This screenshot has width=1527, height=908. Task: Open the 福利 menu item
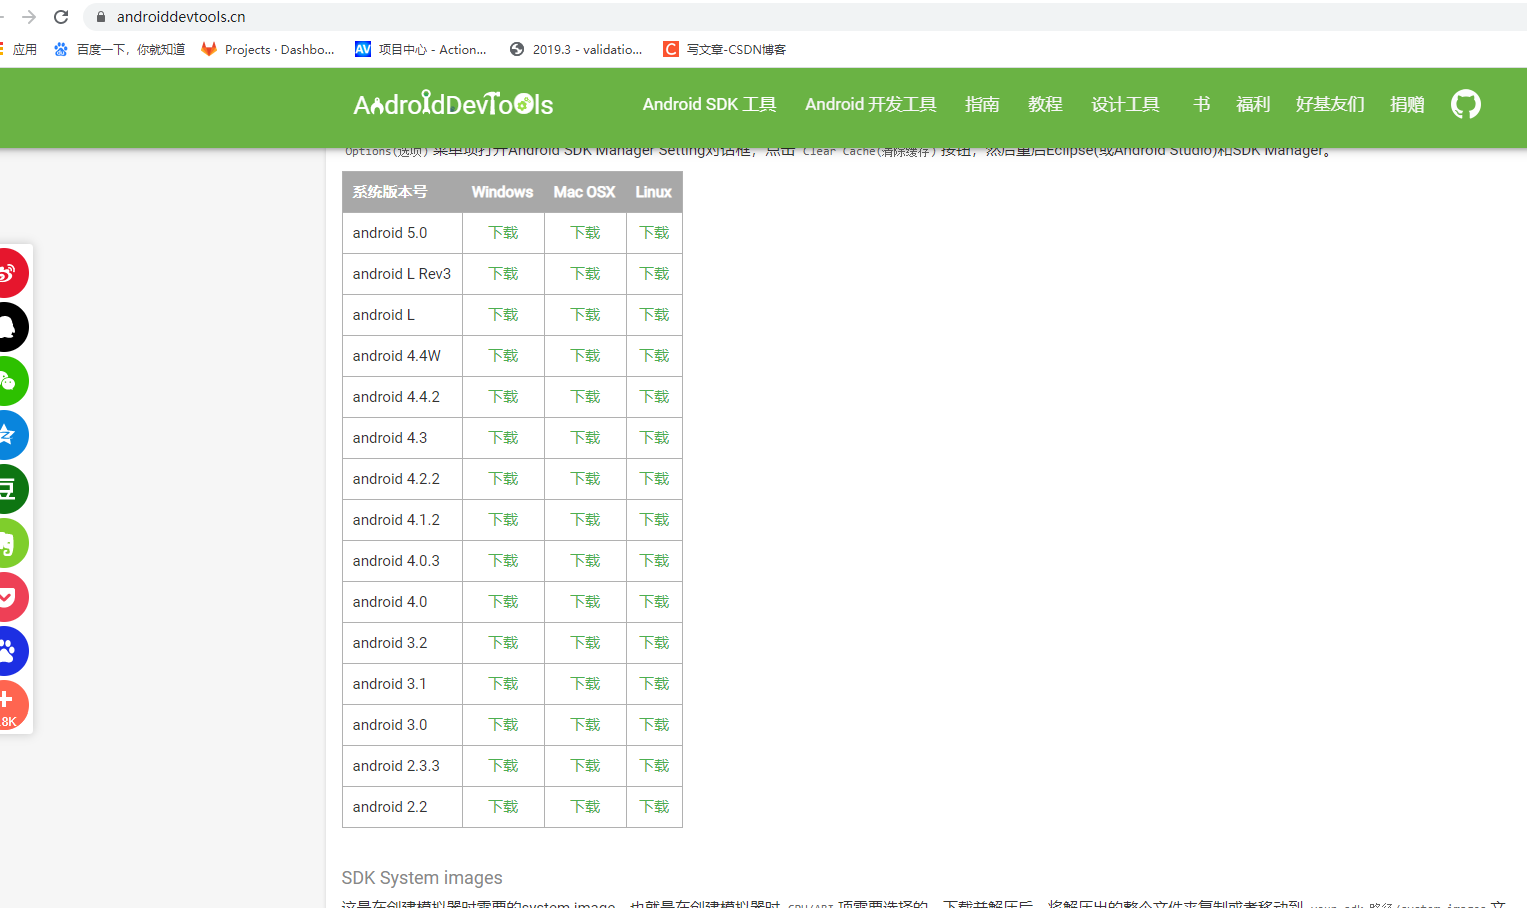(1253, 104)
